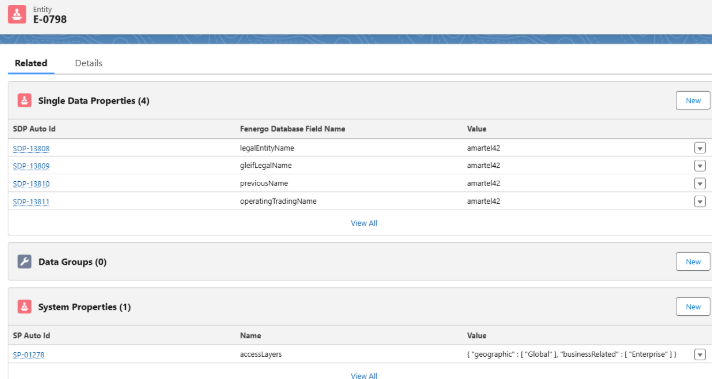Image resolution: width=712 pixels, height=379 pixels.
Task: Click the E-0798 record title
Action: point(50,20)
